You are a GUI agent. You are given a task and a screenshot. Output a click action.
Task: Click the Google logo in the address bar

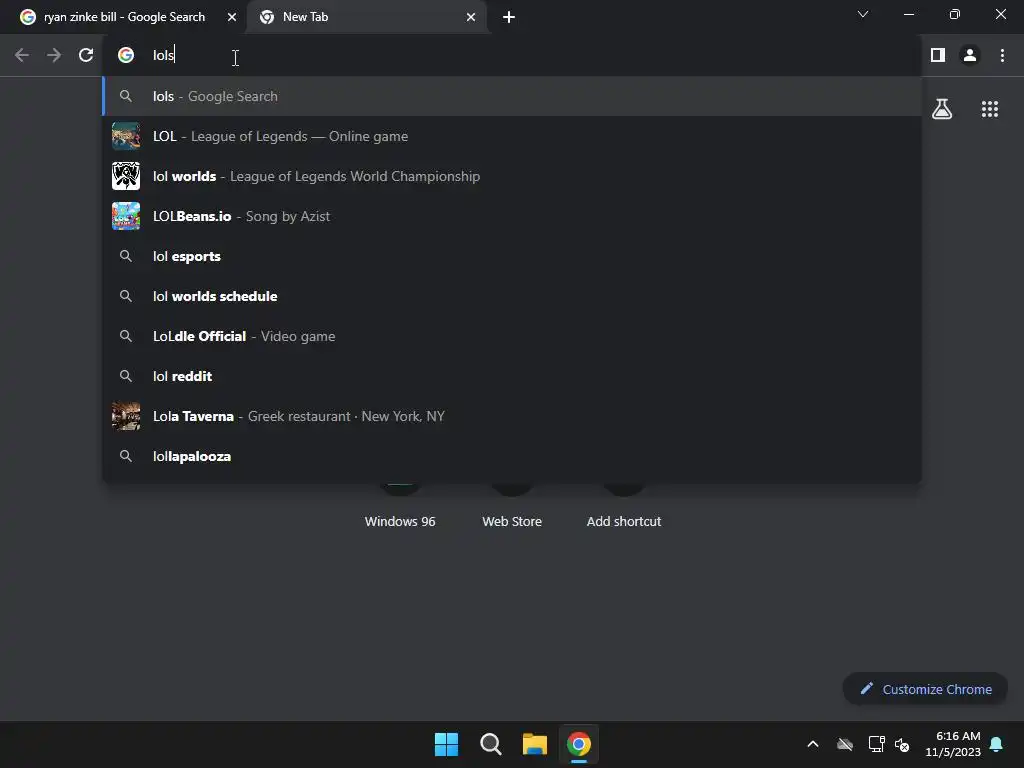(126, 56)
